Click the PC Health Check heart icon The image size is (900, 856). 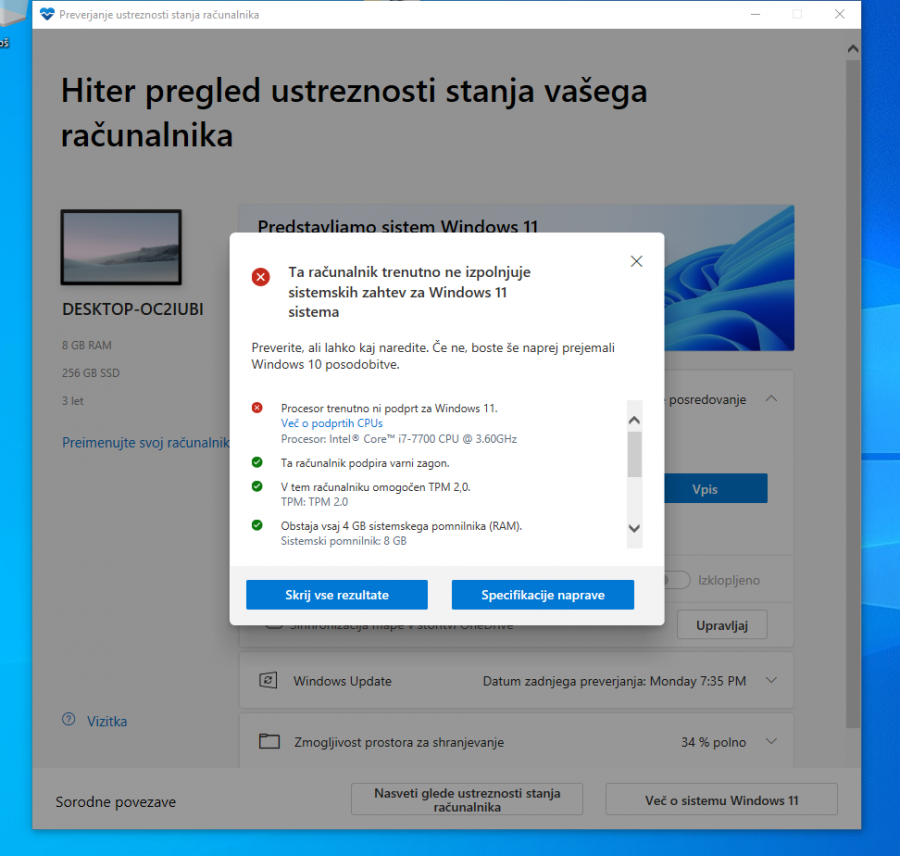tap(47, 14)
